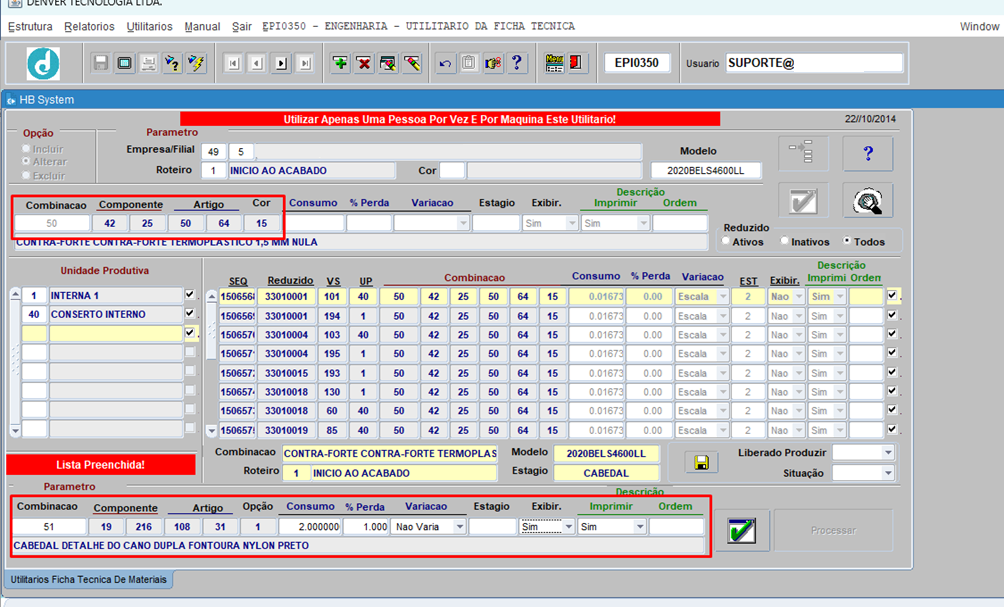Click the Consumo field showing 2.000000

[x=310, y=527]
